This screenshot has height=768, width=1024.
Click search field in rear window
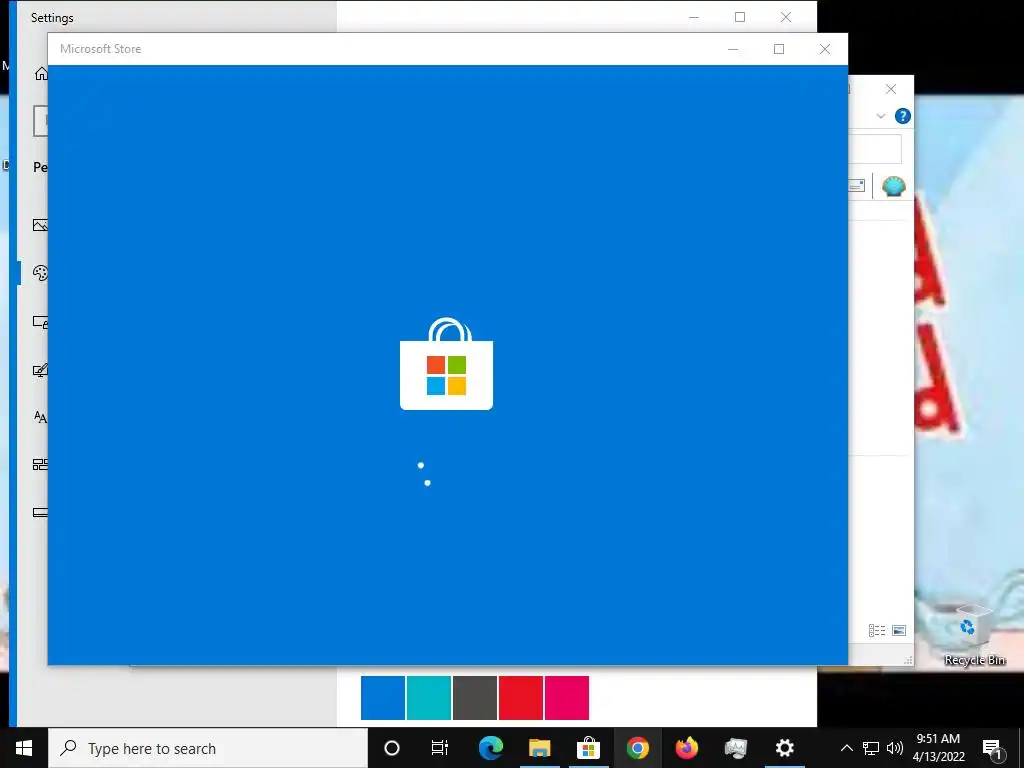pos(875,150)
